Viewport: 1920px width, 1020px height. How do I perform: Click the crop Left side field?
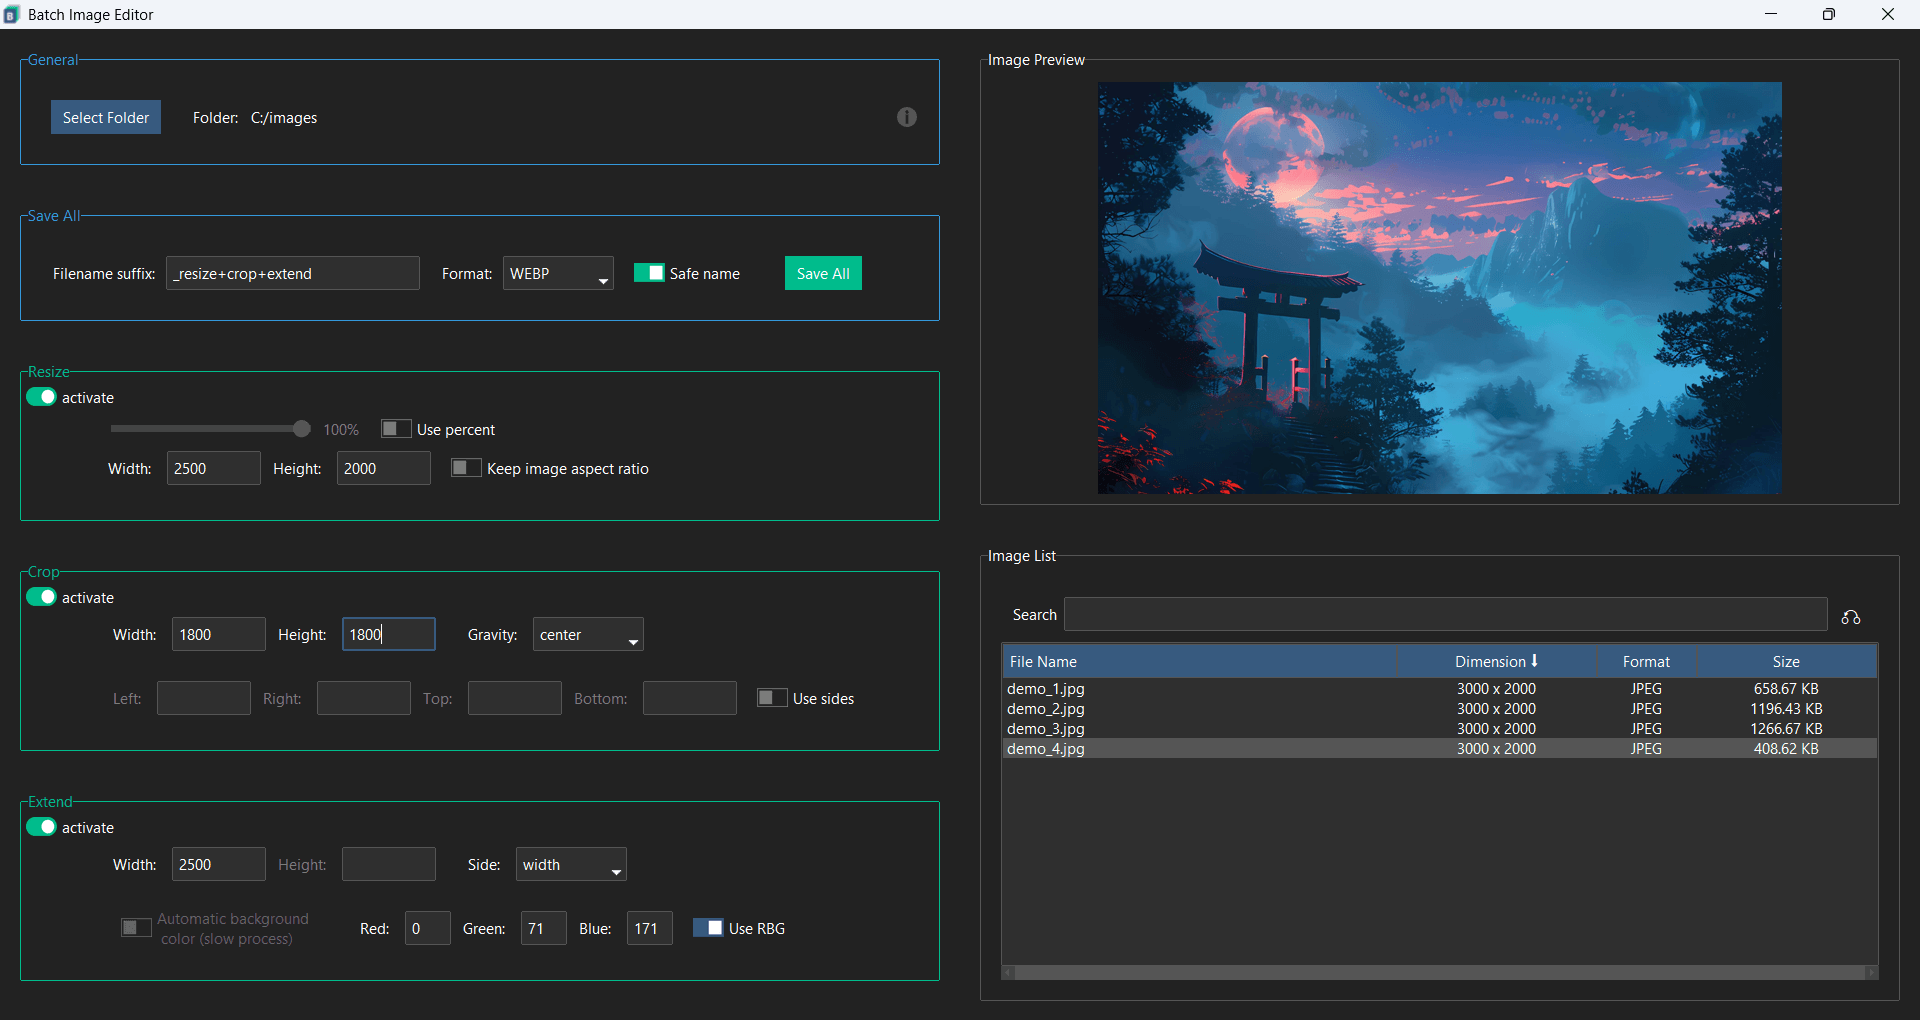[x=204, y=698]
